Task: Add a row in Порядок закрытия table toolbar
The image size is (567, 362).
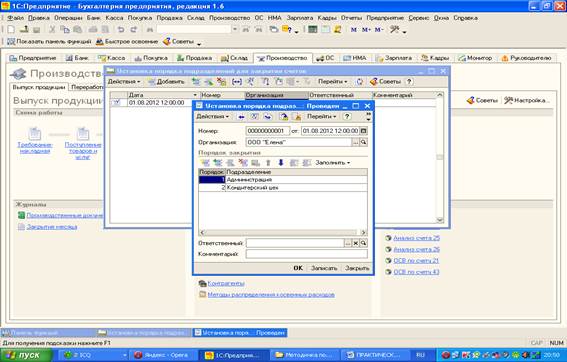Action: click(205, 163)
